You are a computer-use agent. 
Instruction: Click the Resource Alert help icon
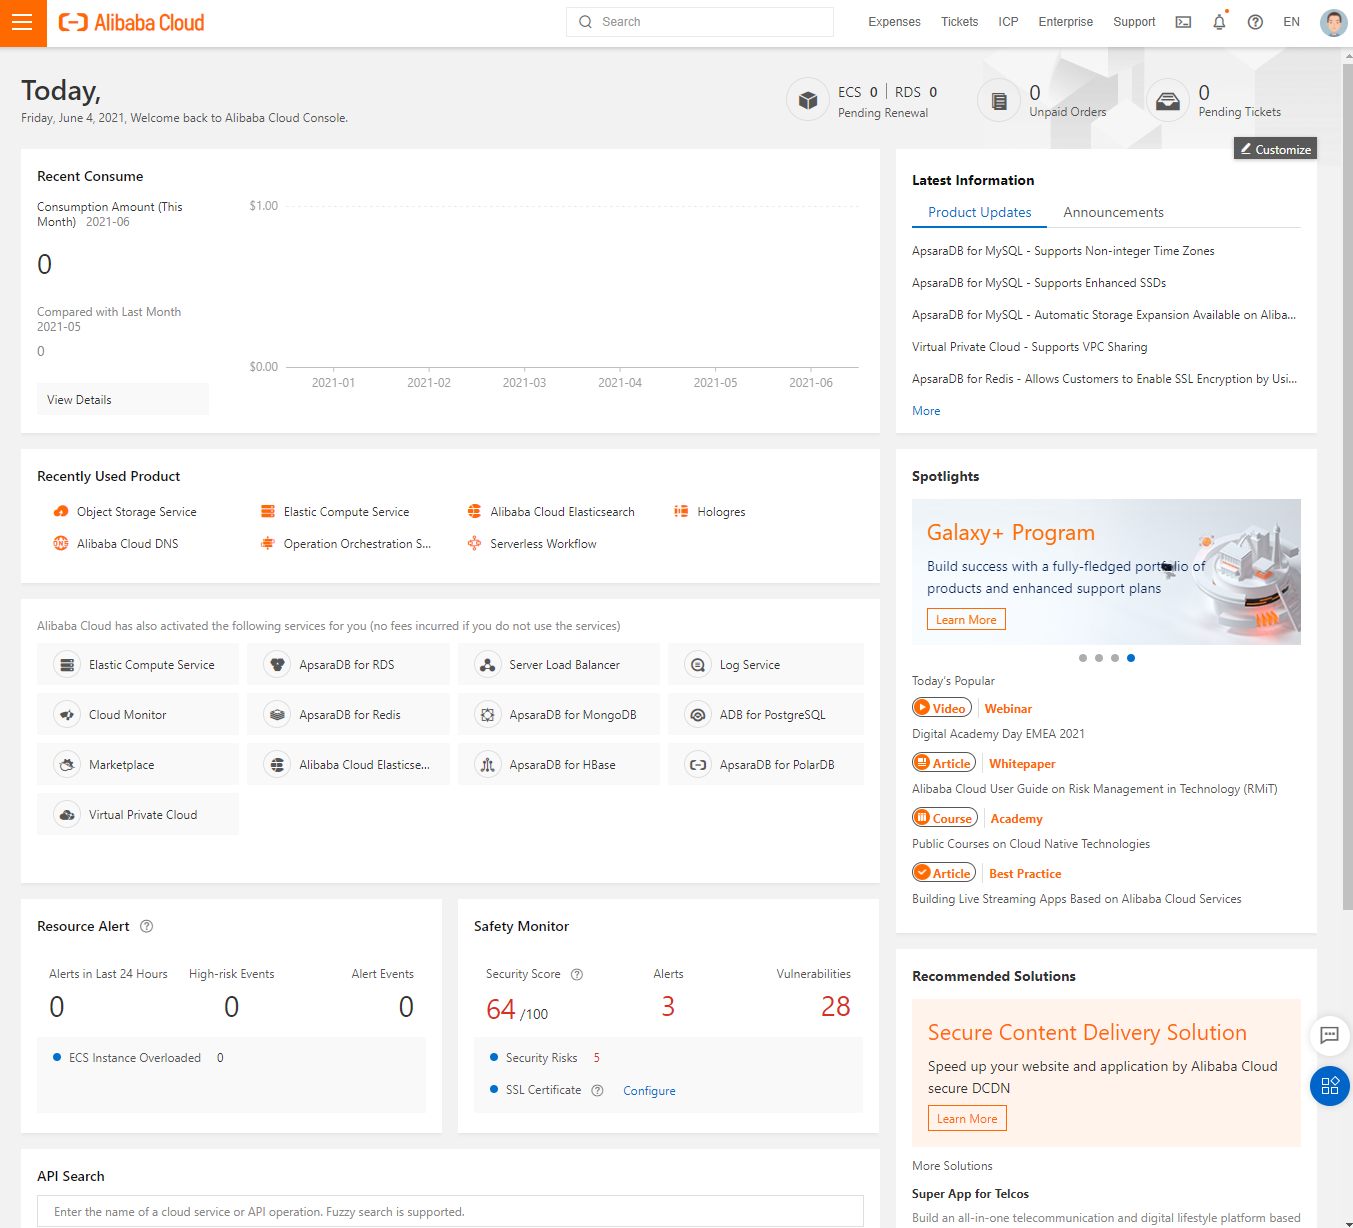coord(147,926)
